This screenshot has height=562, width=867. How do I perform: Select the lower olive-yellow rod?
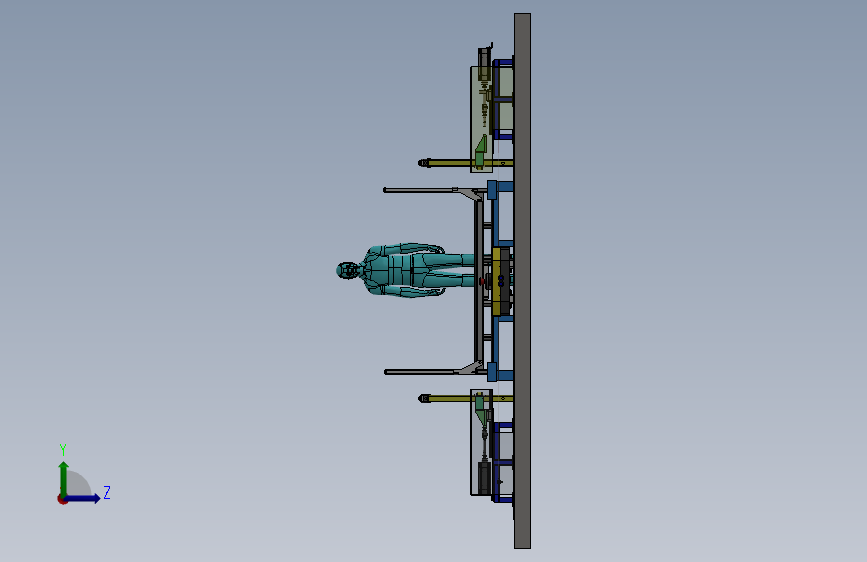[466, 398]
